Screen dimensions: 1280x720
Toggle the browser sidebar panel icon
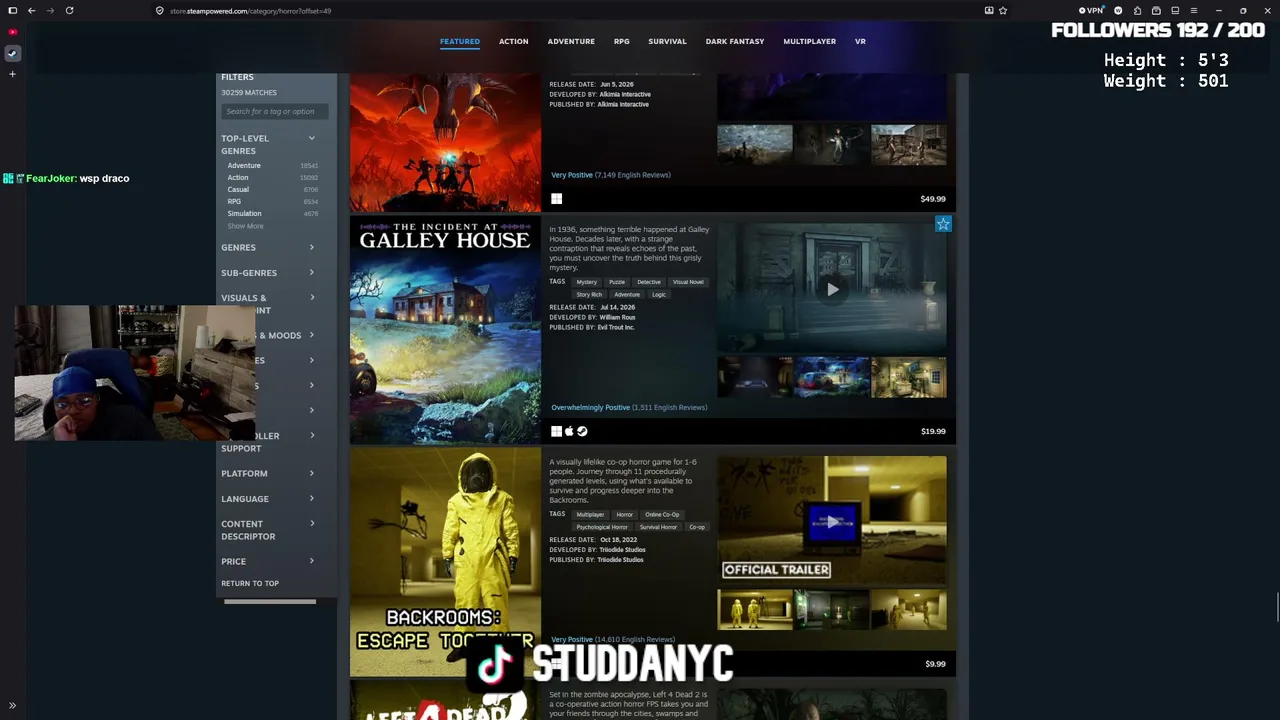click(x=12, y=10)
